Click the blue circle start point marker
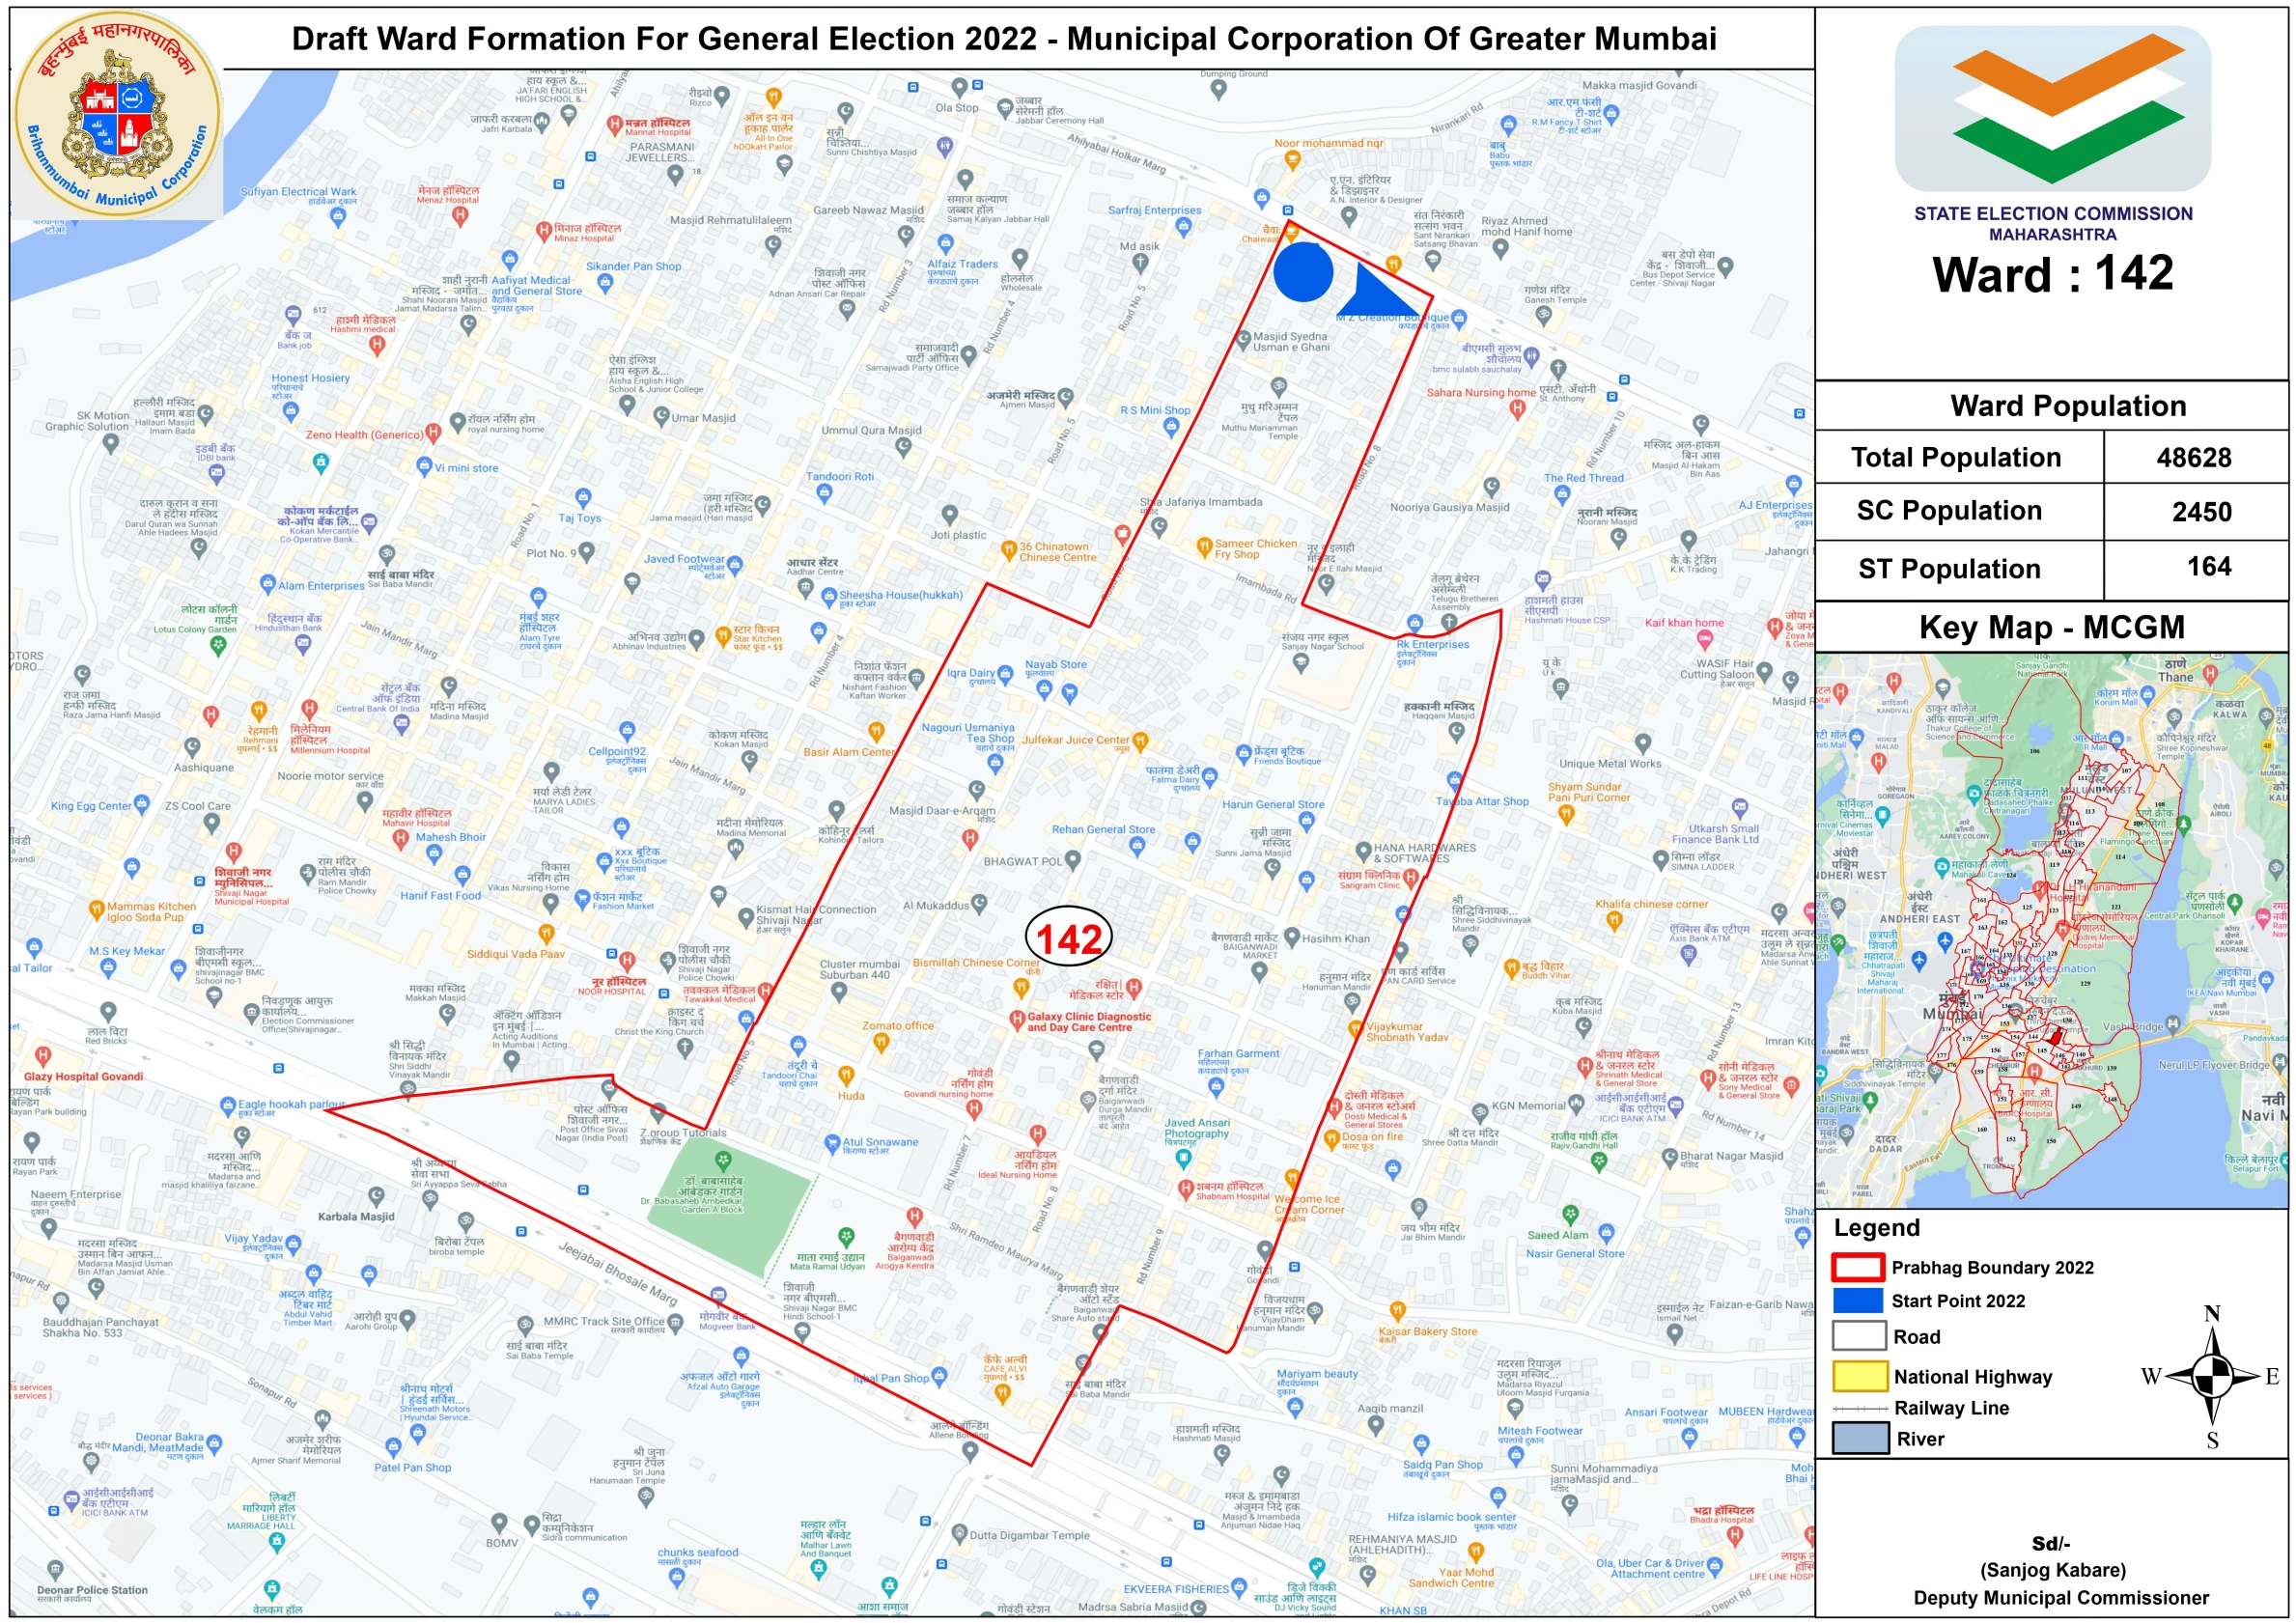 point(1303,271)
